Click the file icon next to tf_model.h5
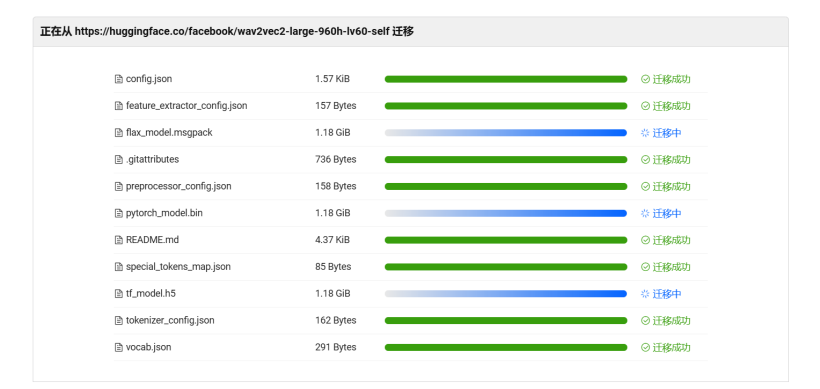The height and width of the screenshot is (389, 820). tap(119, 294)
